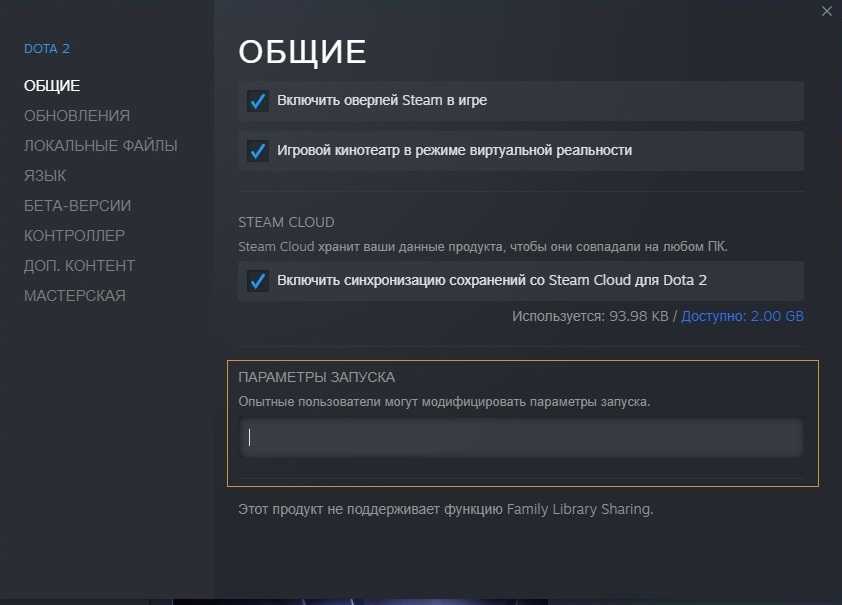This screenshot has width=842, height=605.
Task: Switch to the ЯЗЫК section
Action: coord(45,176)
